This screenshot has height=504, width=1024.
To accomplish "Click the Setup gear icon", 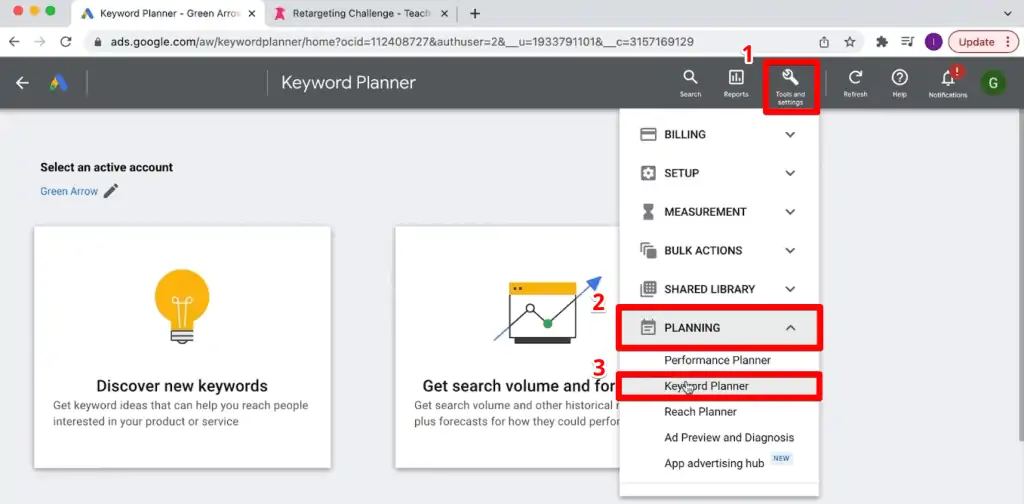I will 648,173.
